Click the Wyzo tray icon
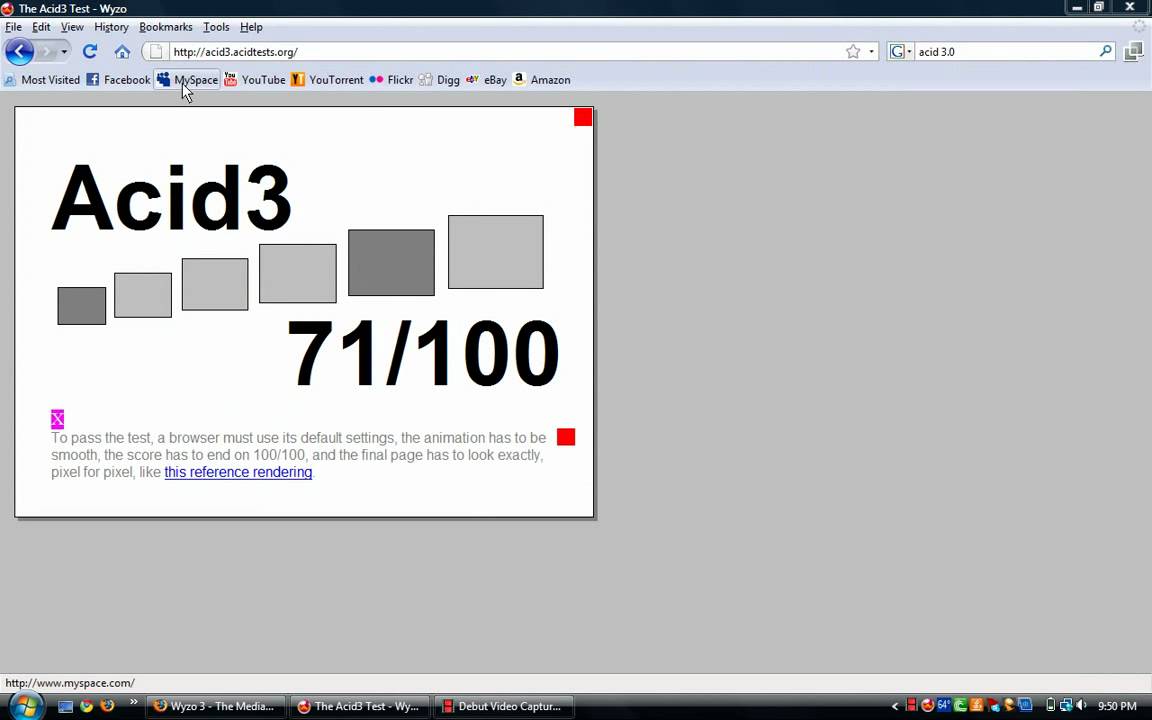 coord(928,705)
